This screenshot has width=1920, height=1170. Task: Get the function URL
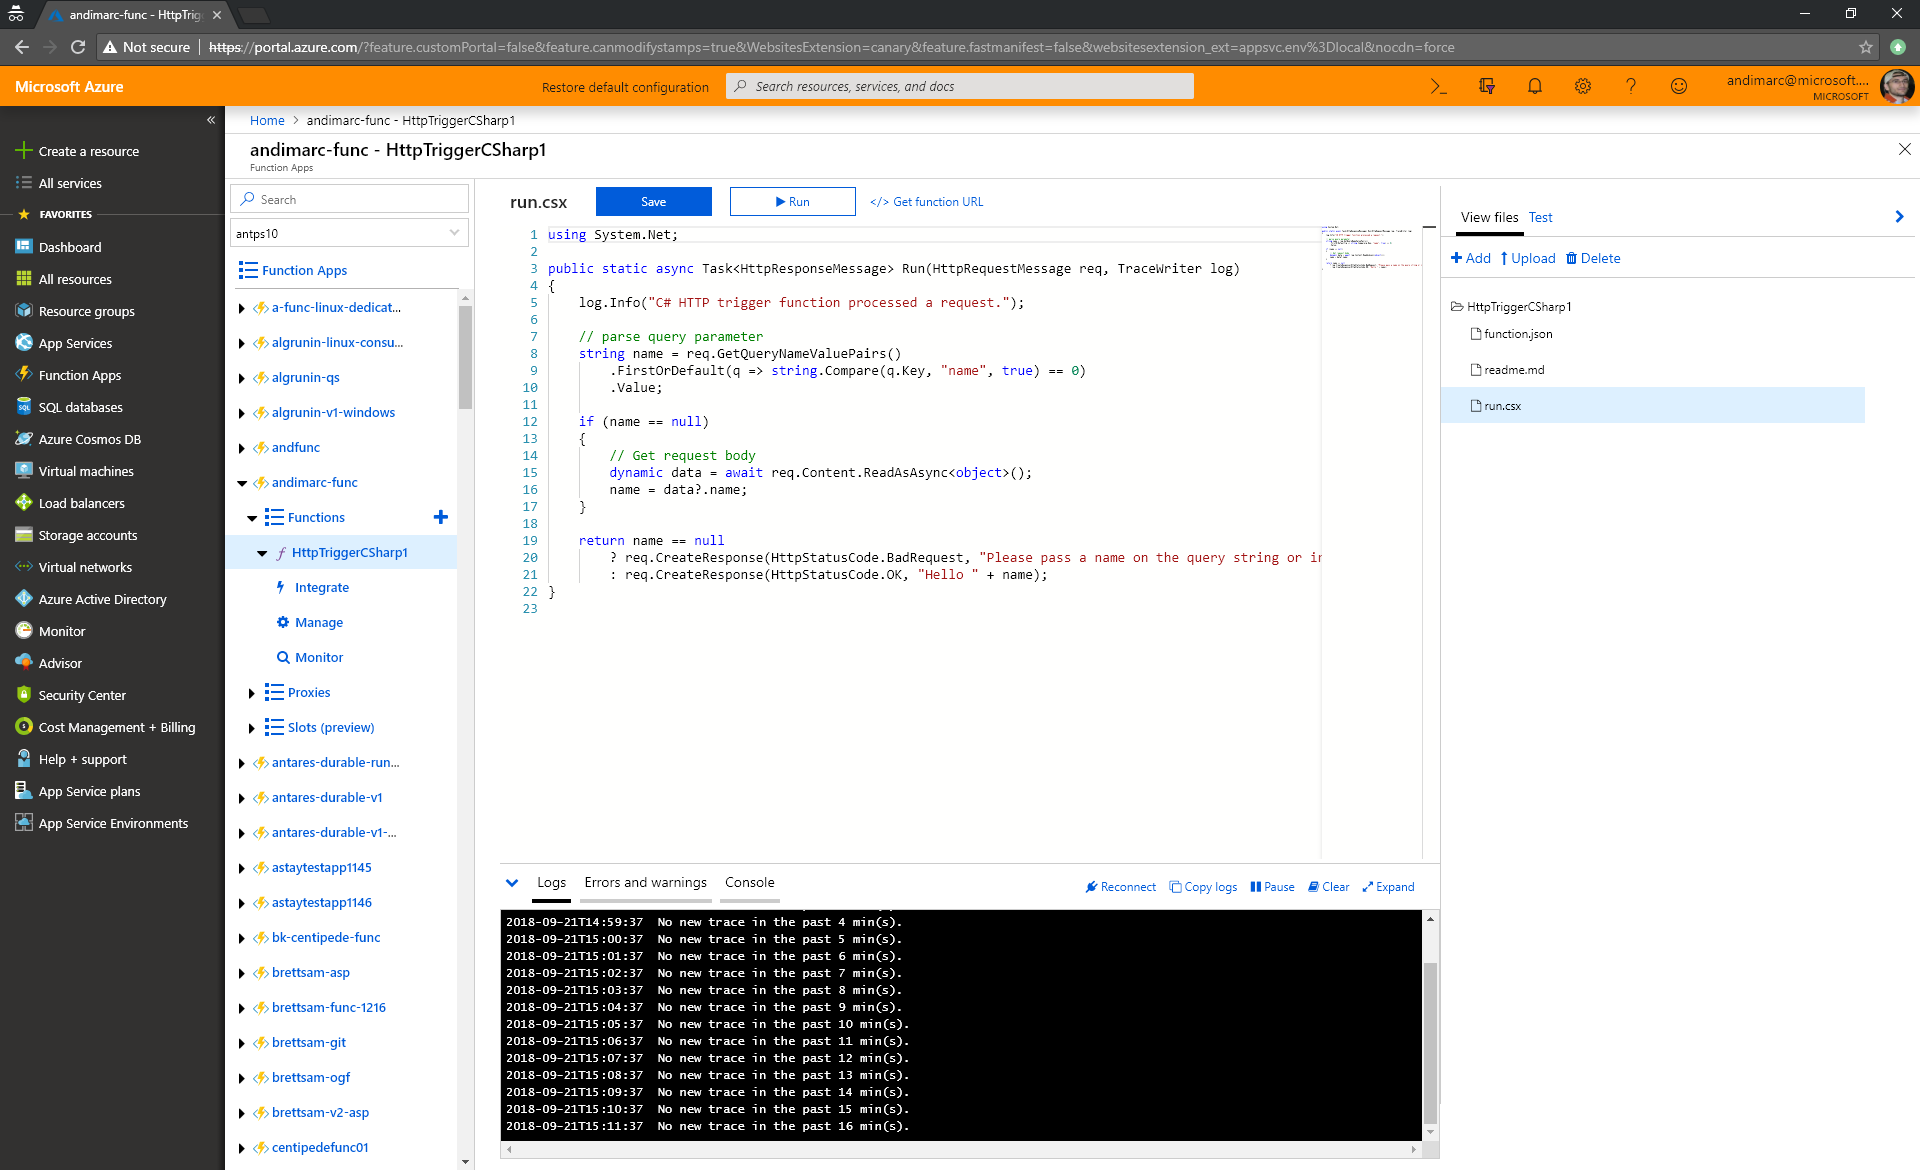927,202
